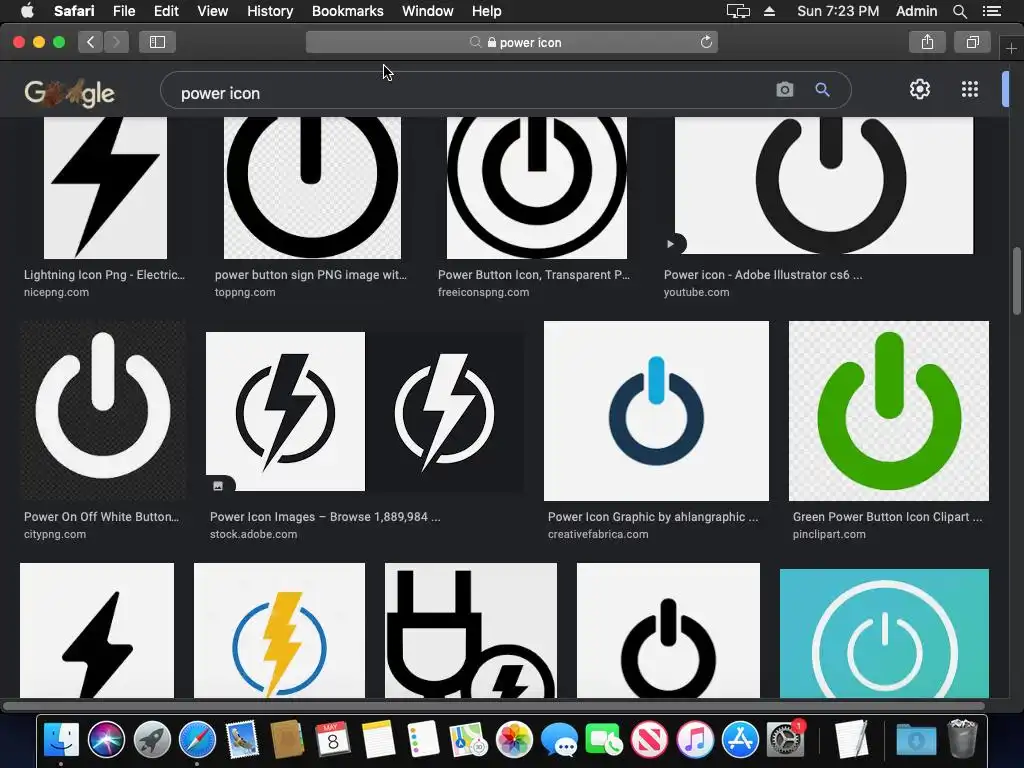Open Google settings gear
Viewport: 1024px width, 768px height.
click(x=920, y=89)
